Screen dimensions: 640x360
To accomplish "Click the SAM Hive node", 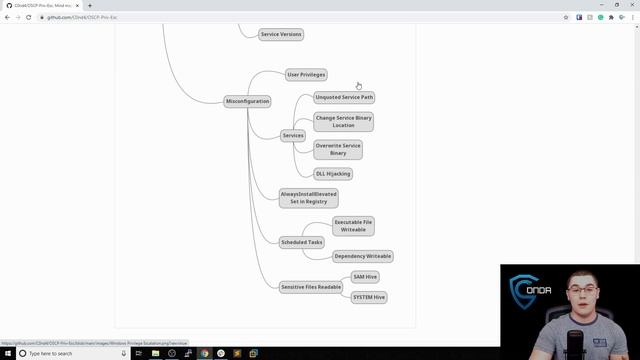I will [365, 277].
